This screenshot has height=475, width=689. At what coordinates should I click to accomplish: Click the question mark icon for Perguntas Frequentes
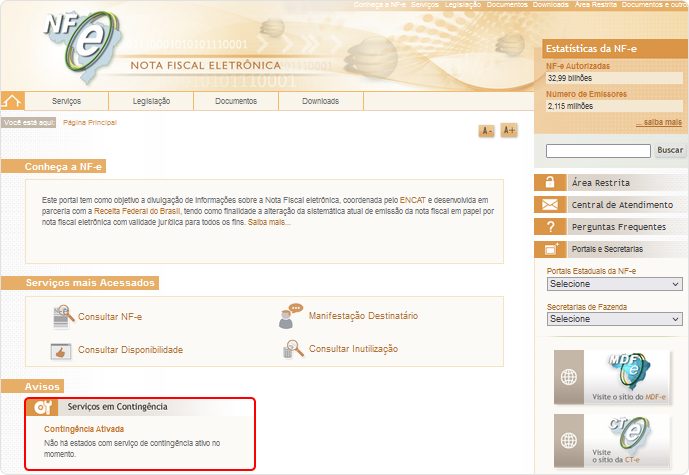tap(550, 227)
